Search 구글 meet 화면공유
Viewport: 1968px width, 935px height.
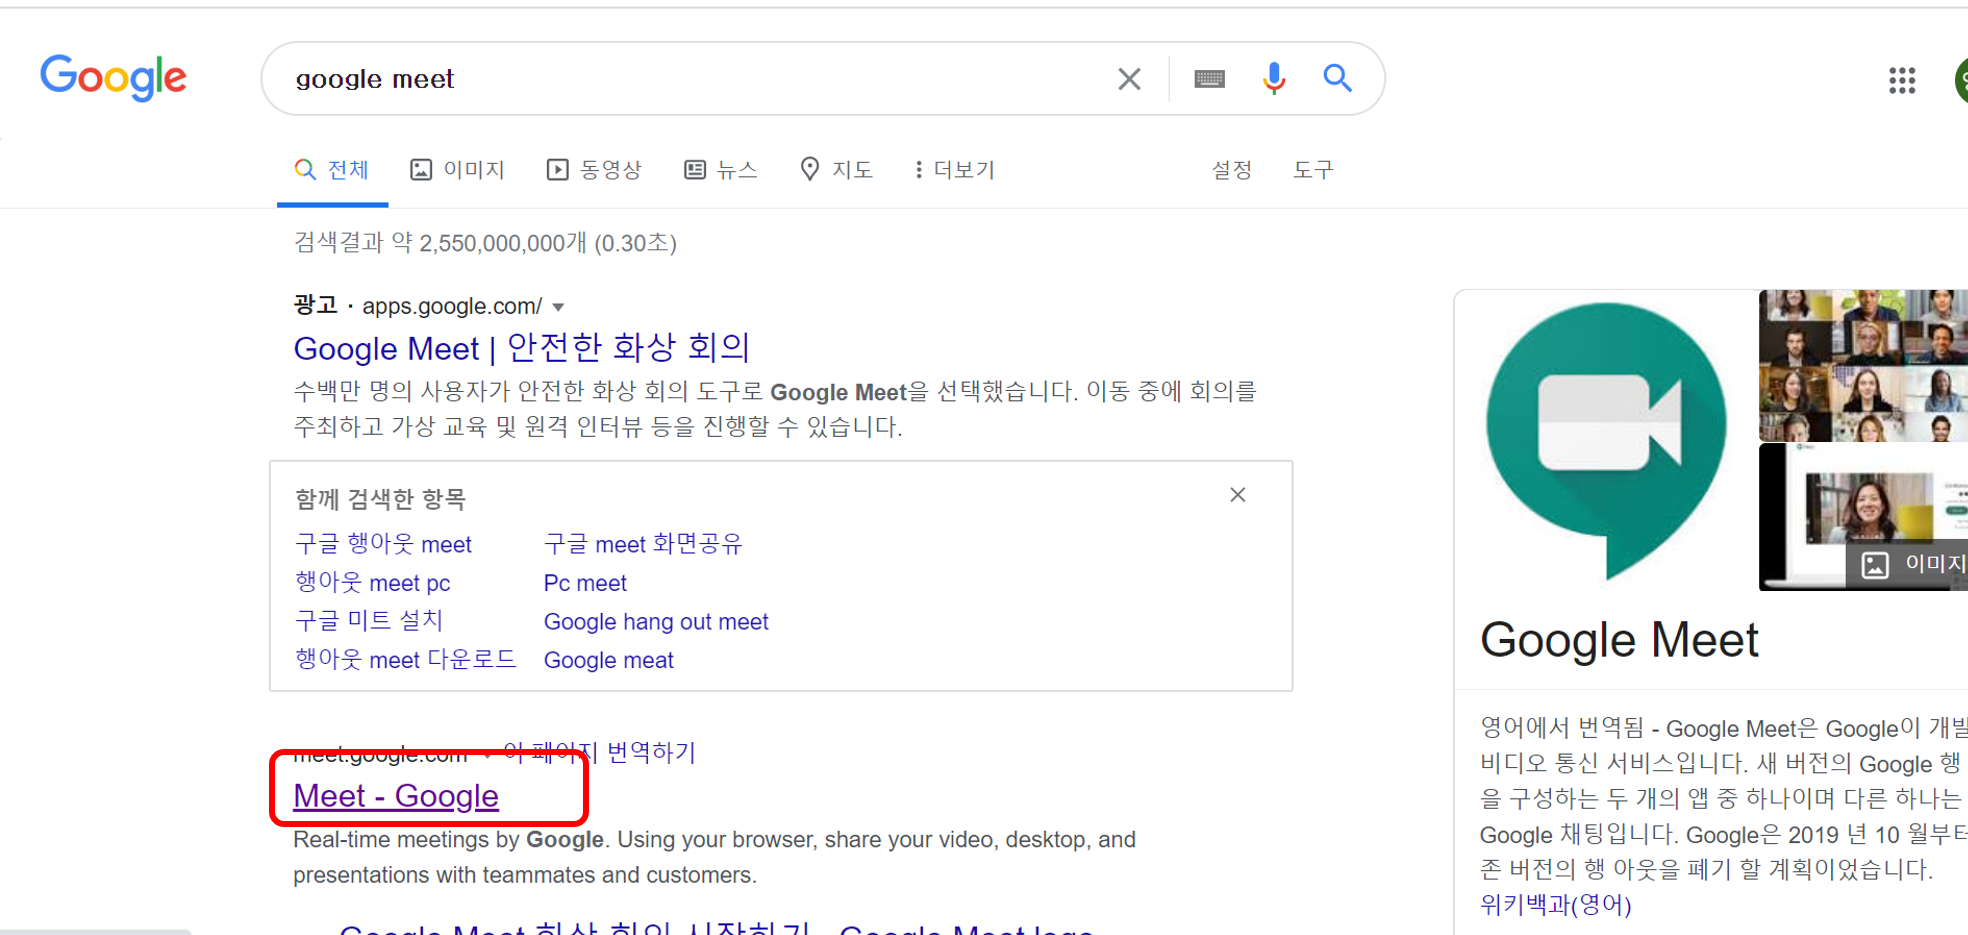pyautogui.click(x=643, y=544)
